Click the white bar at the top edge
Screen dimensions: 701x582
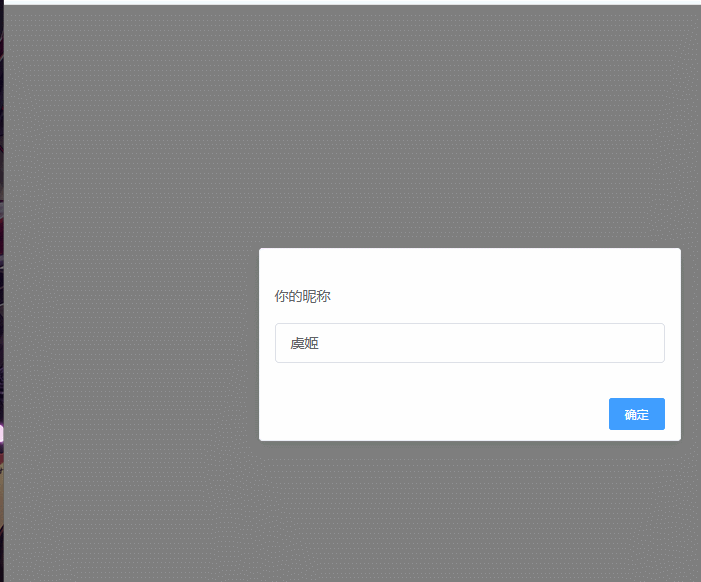[353, 2]
